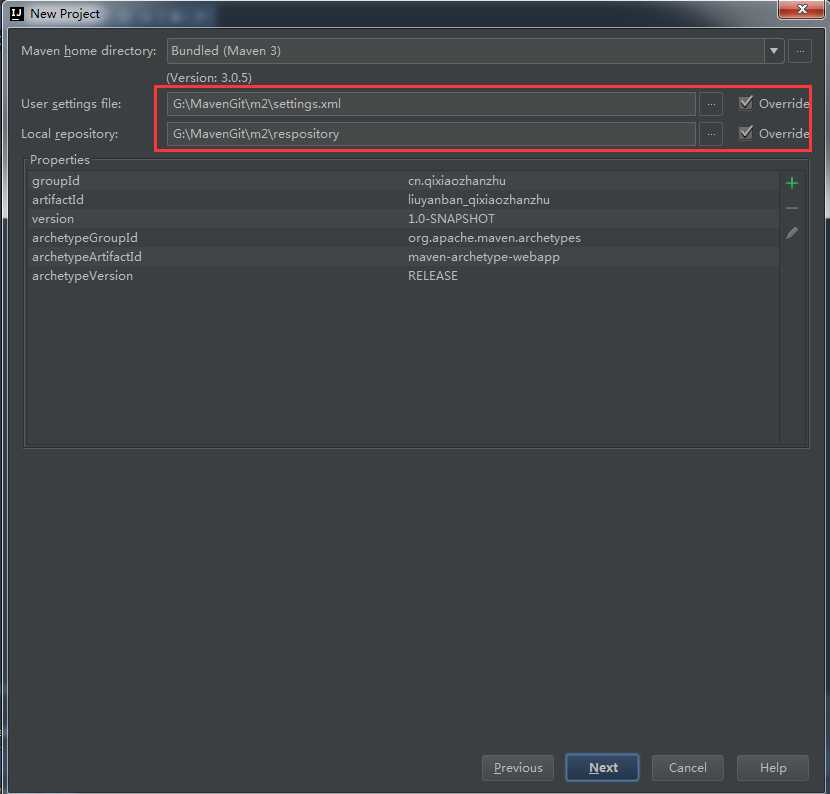Screen dimensions: 830x794
Task: Click the Next button
Action: [602, 768]
